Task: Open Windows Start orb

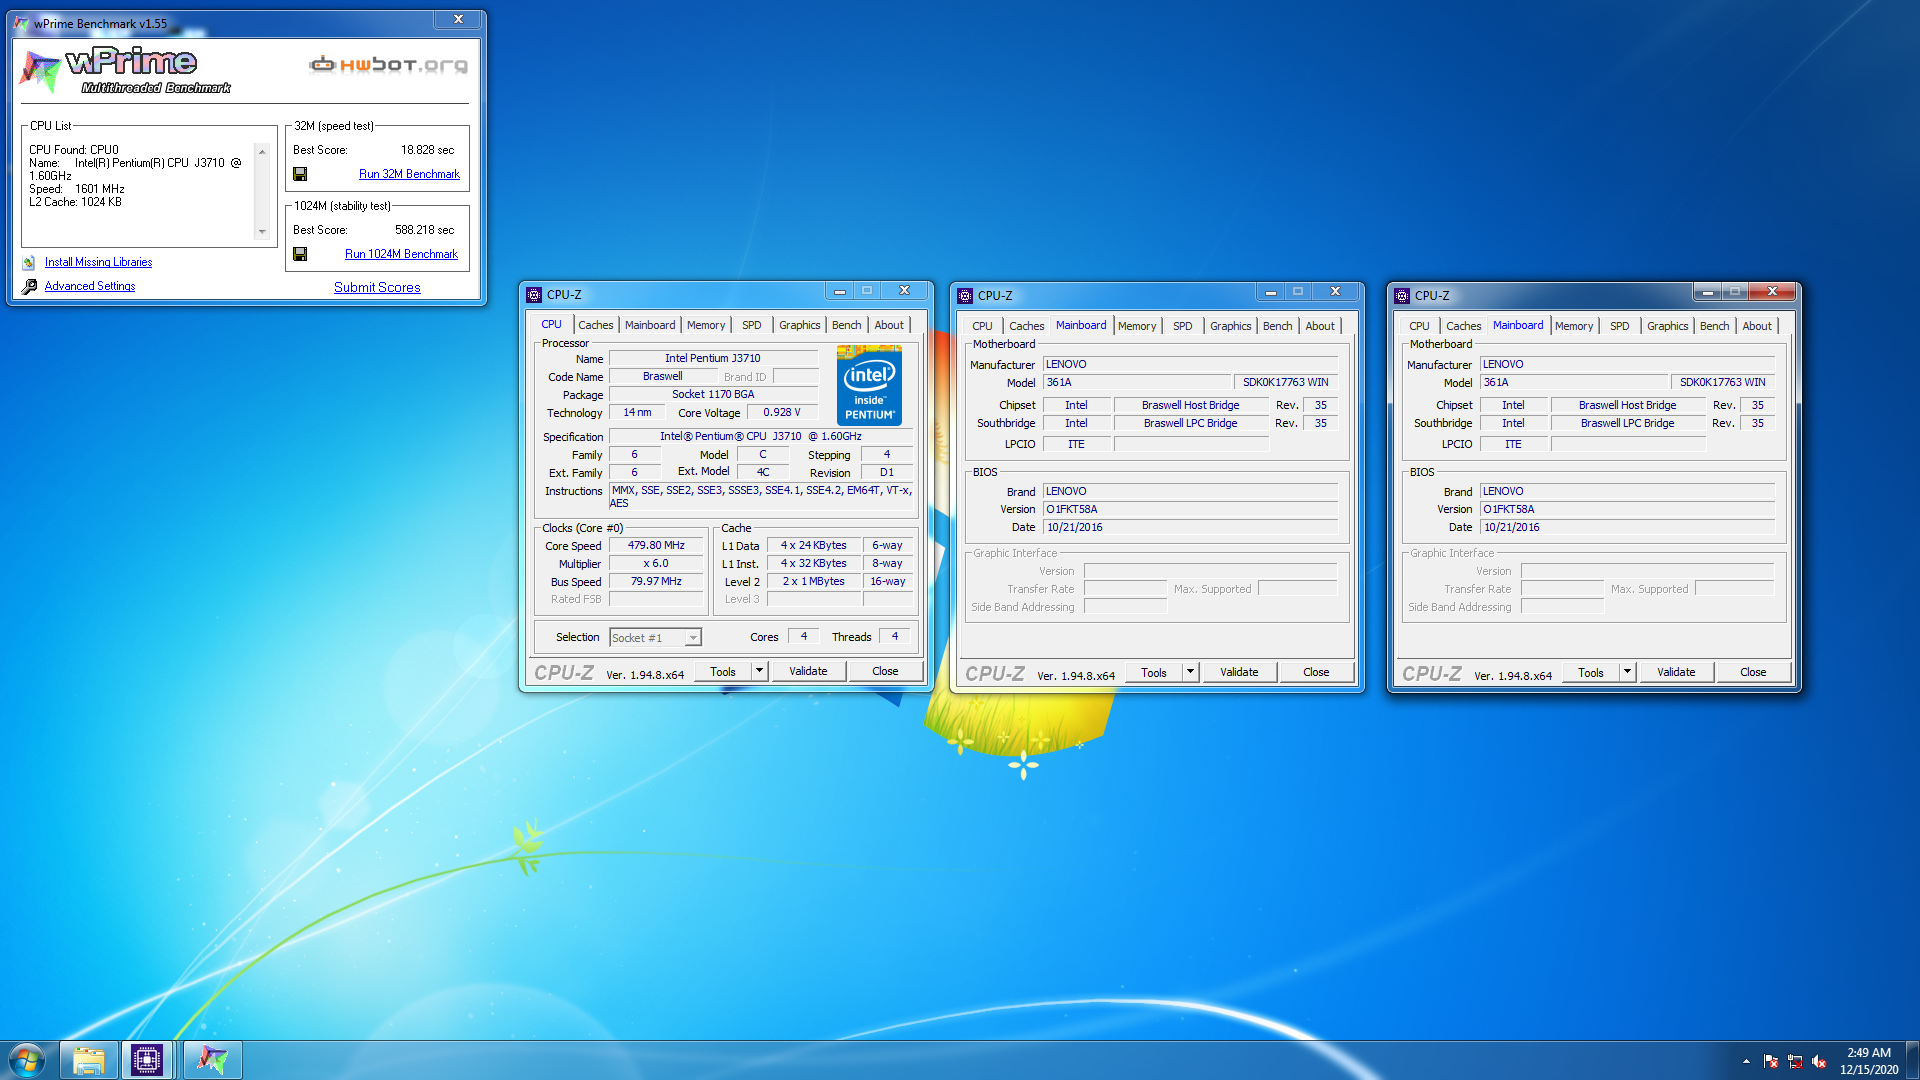Action: 27,1060
